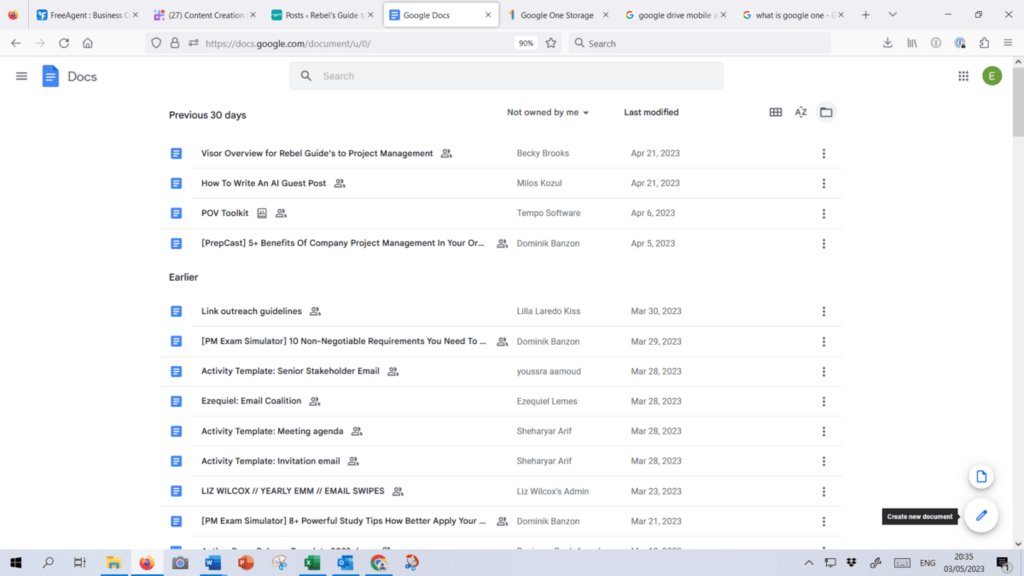The height and width of the screenshot is (576, 1024).
Task: Open more options for LIZ WILCOX email swipes
Action: (824, 492)
